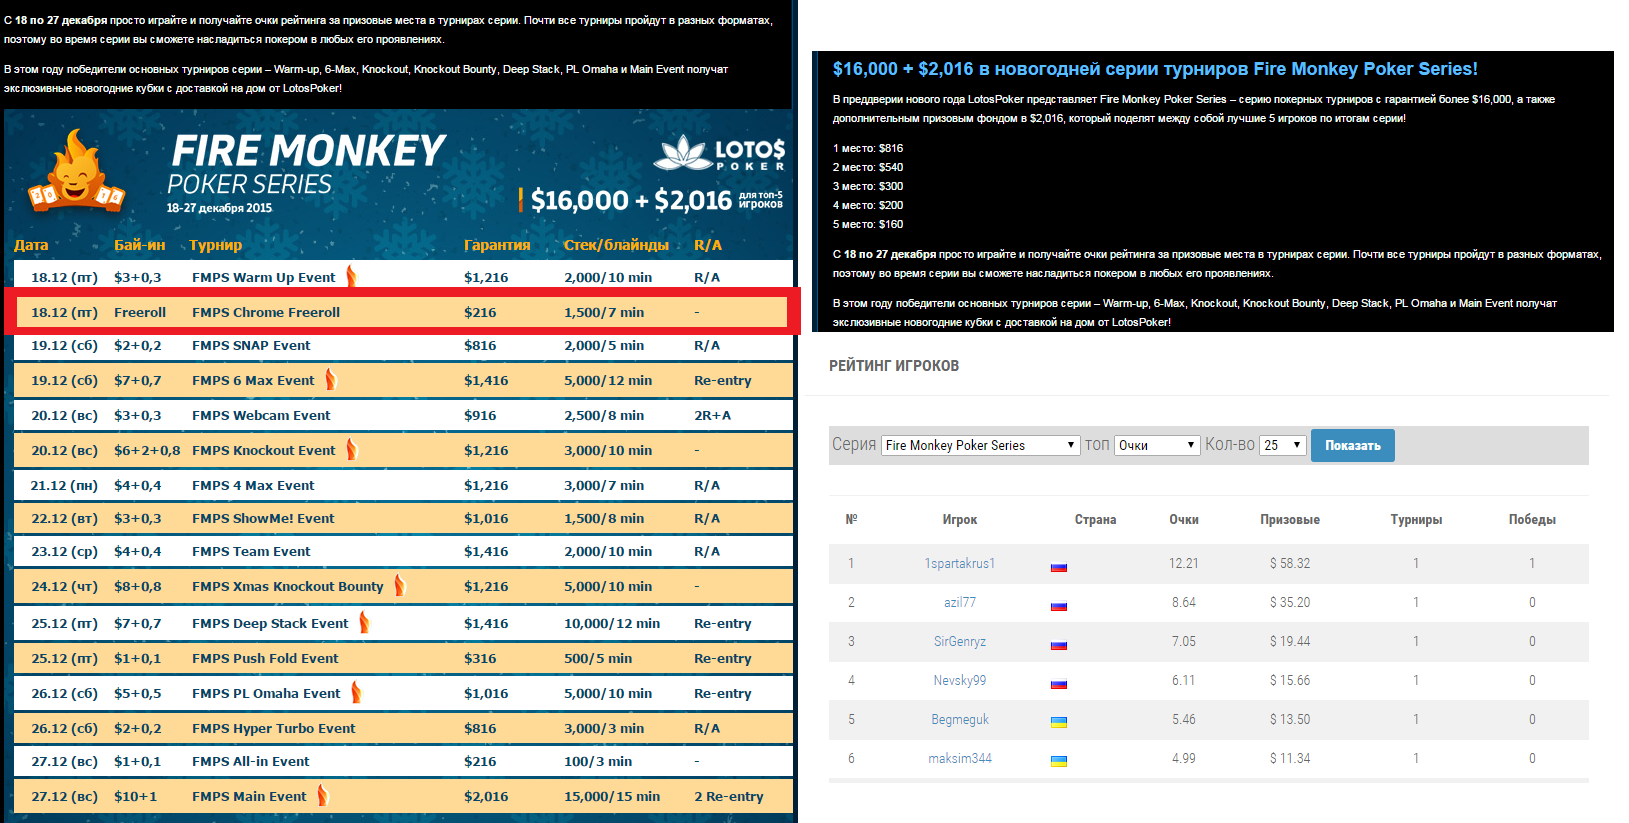Screen dimensions: 1629x823
Task: Click the FMPS Team Event tournament name
Action: [x=251, y=551]
